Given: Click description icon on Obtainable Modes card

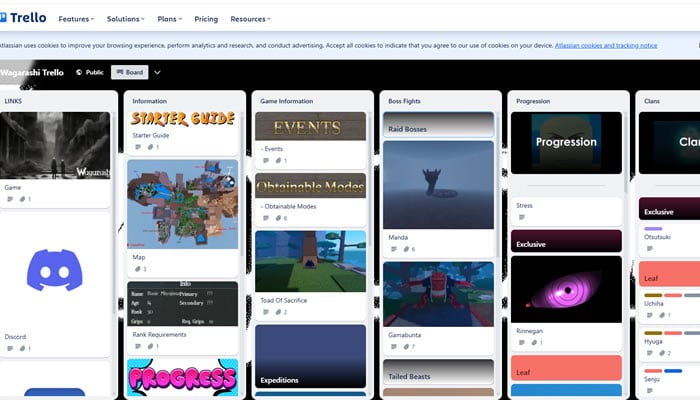Looking at the screenshot, I should point(266,218).
